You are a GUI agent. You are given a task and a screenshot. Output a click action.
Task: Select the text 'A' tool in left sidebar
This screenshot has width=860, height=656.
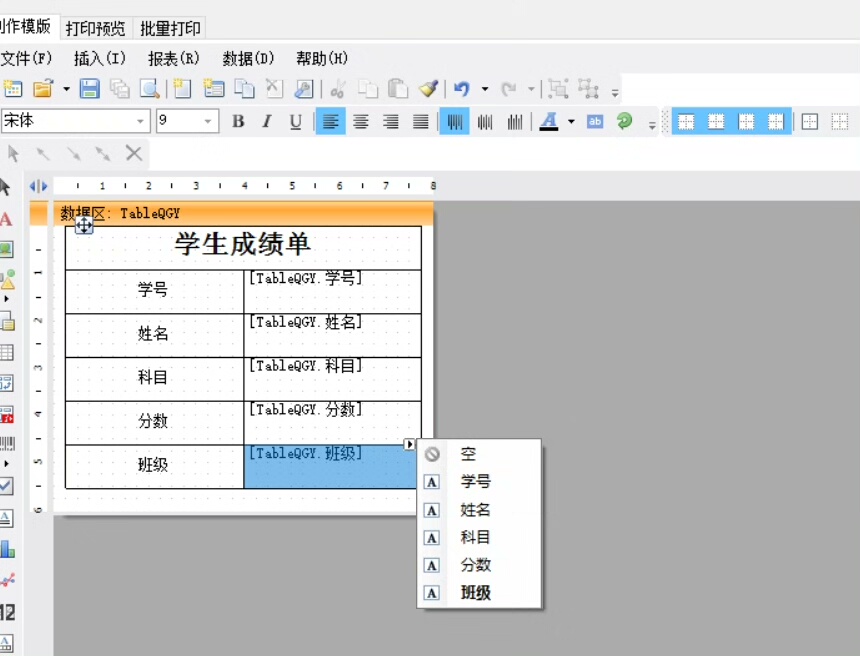click(x=6, y=219)
